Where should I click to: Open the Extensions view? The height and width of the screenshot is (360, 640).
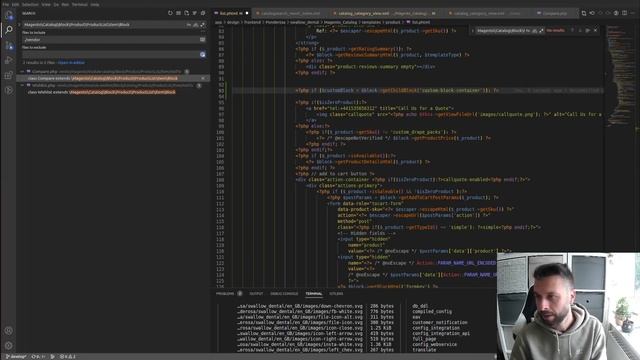(9, 76)
